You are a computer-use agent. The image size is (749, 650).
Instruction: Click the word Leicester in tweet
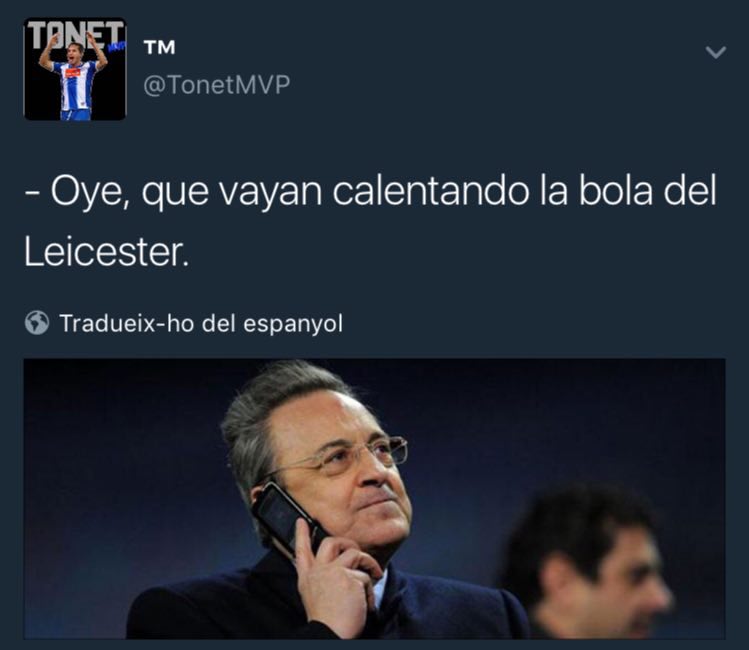click(106, 252)
